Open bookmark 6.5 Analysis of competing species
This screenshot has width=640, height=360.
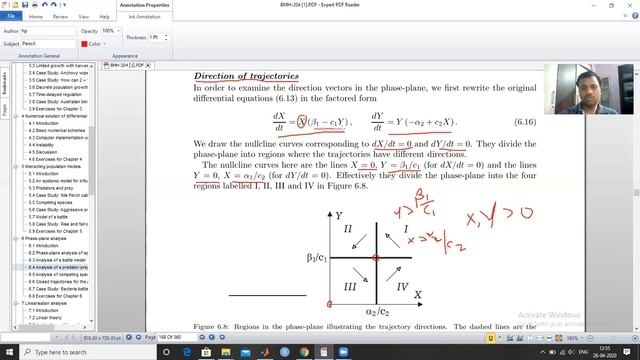tap(58, 275)
